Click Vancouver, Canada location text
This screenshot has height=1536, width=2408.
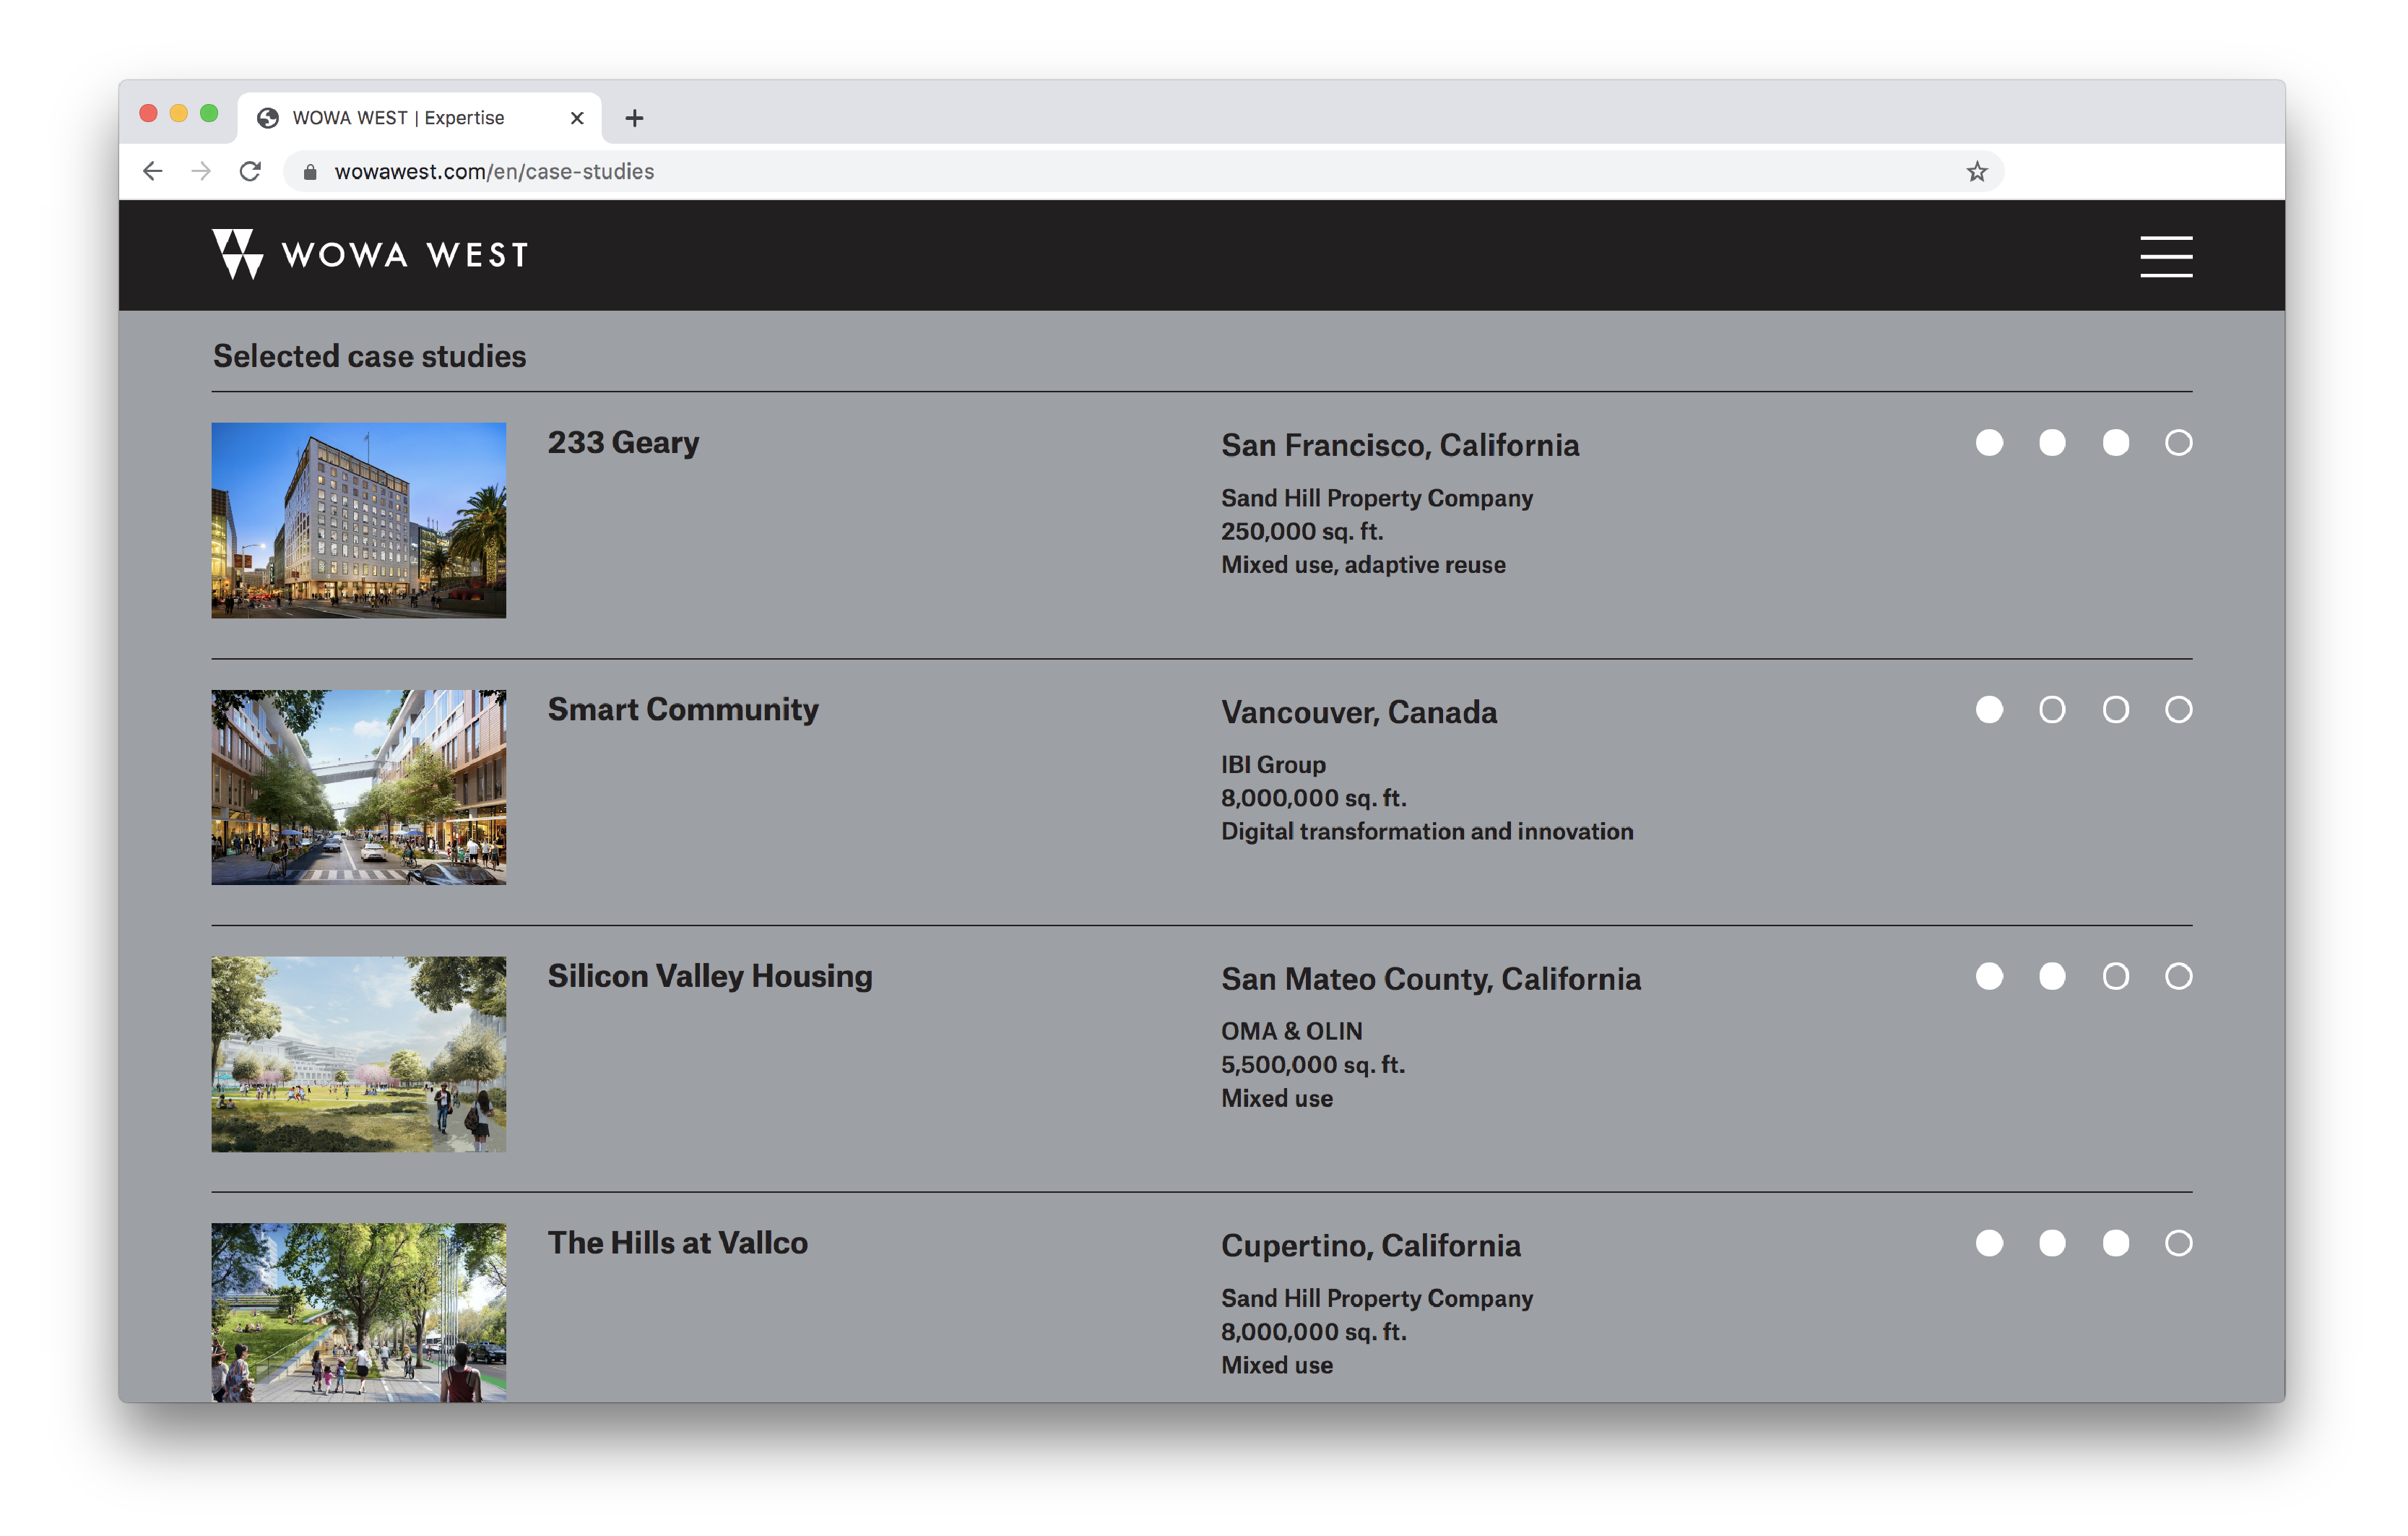1359,712
